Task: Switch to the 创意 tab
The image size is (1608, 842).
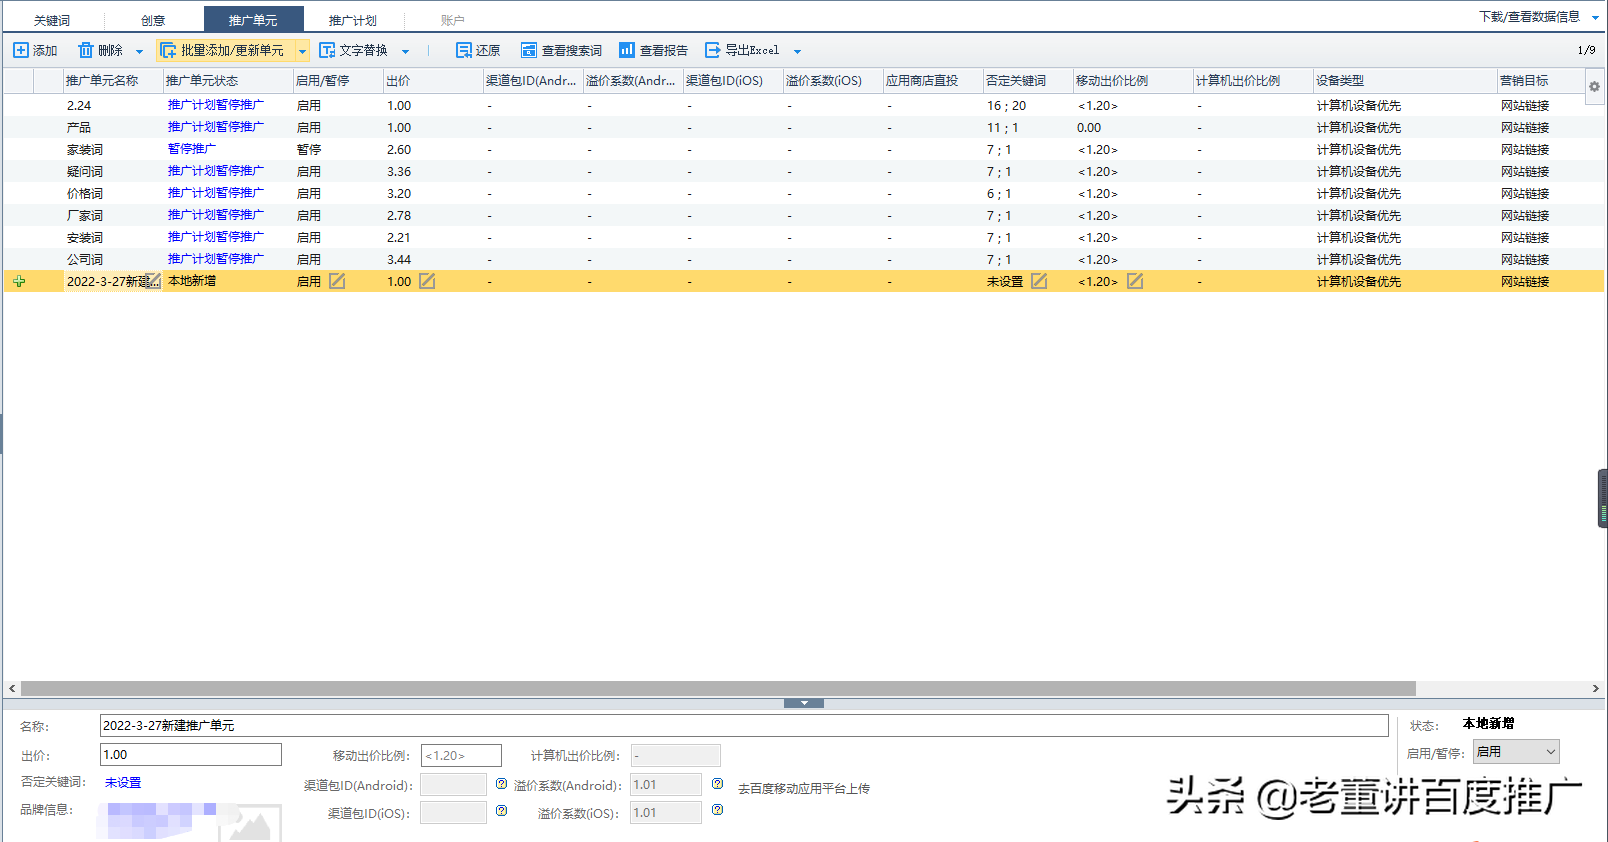Action: 153,20
